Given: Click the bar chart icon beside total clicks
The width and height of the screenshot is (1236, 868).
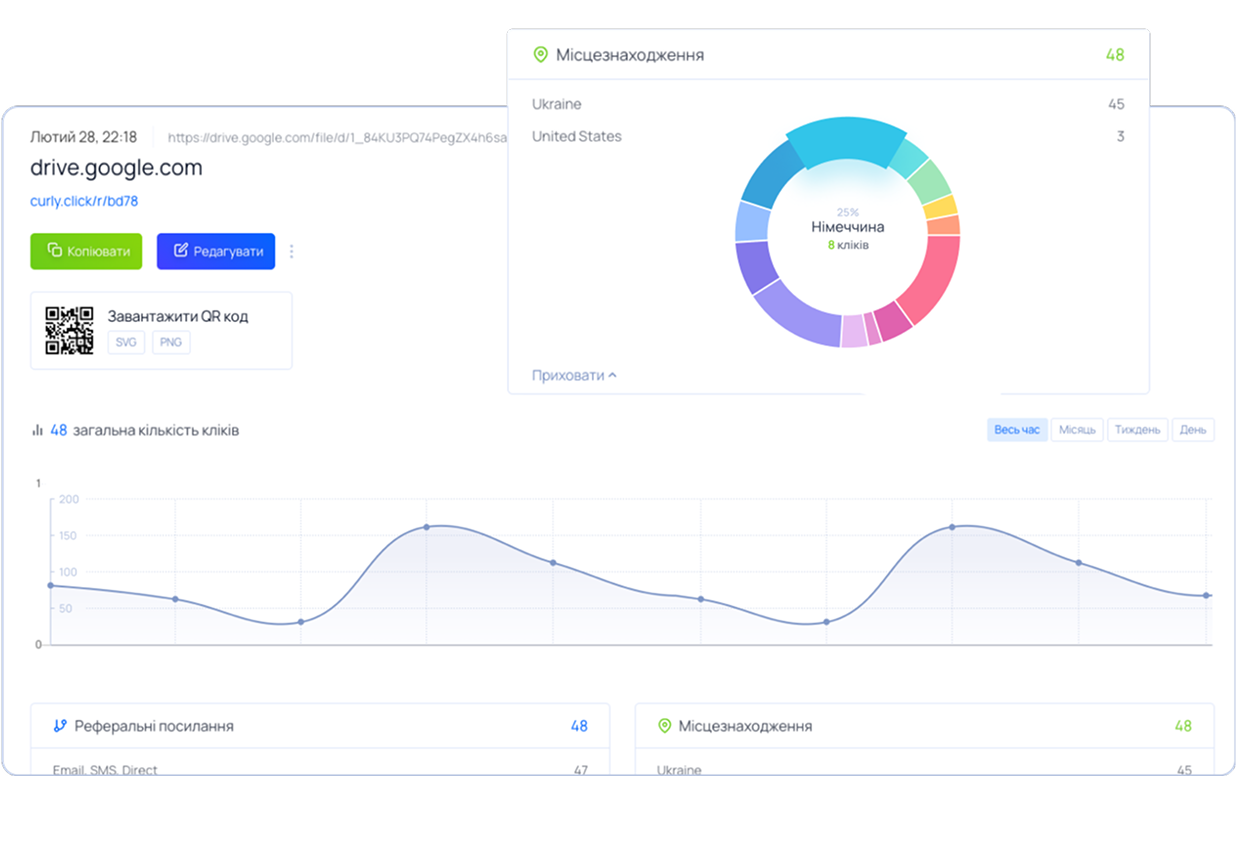Looking at the screenshot, I should pos(38,430).
